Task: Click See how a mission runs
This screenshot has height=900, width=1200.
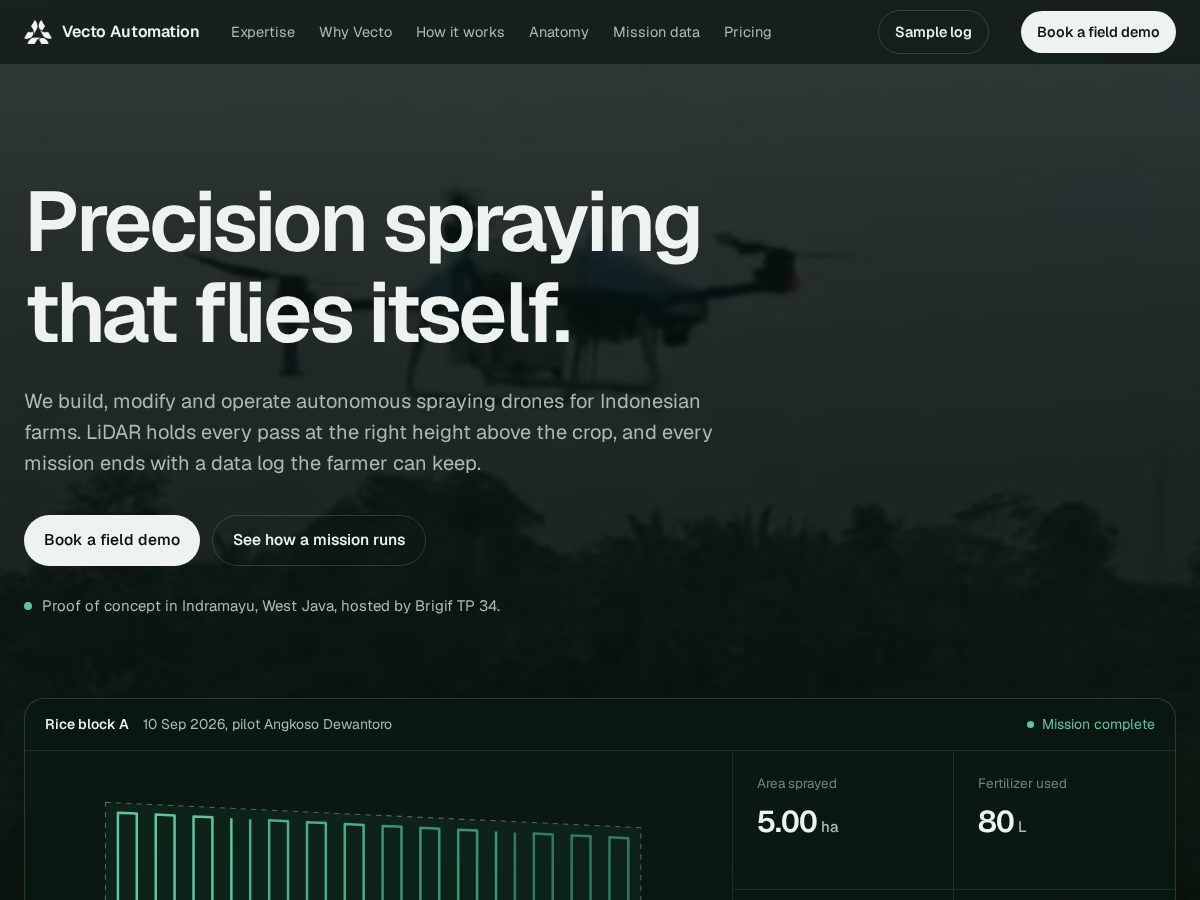Action: coord(319,540)
